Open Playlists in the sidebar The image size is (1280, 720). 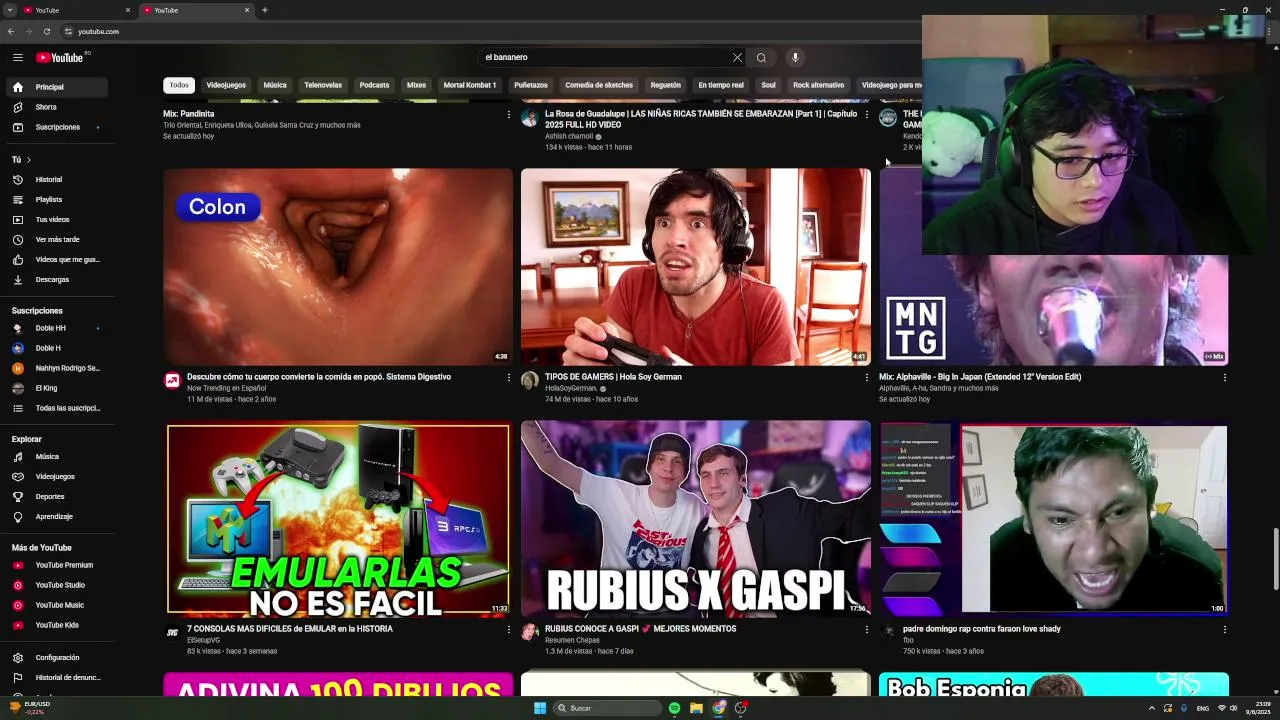coord(57,199)
